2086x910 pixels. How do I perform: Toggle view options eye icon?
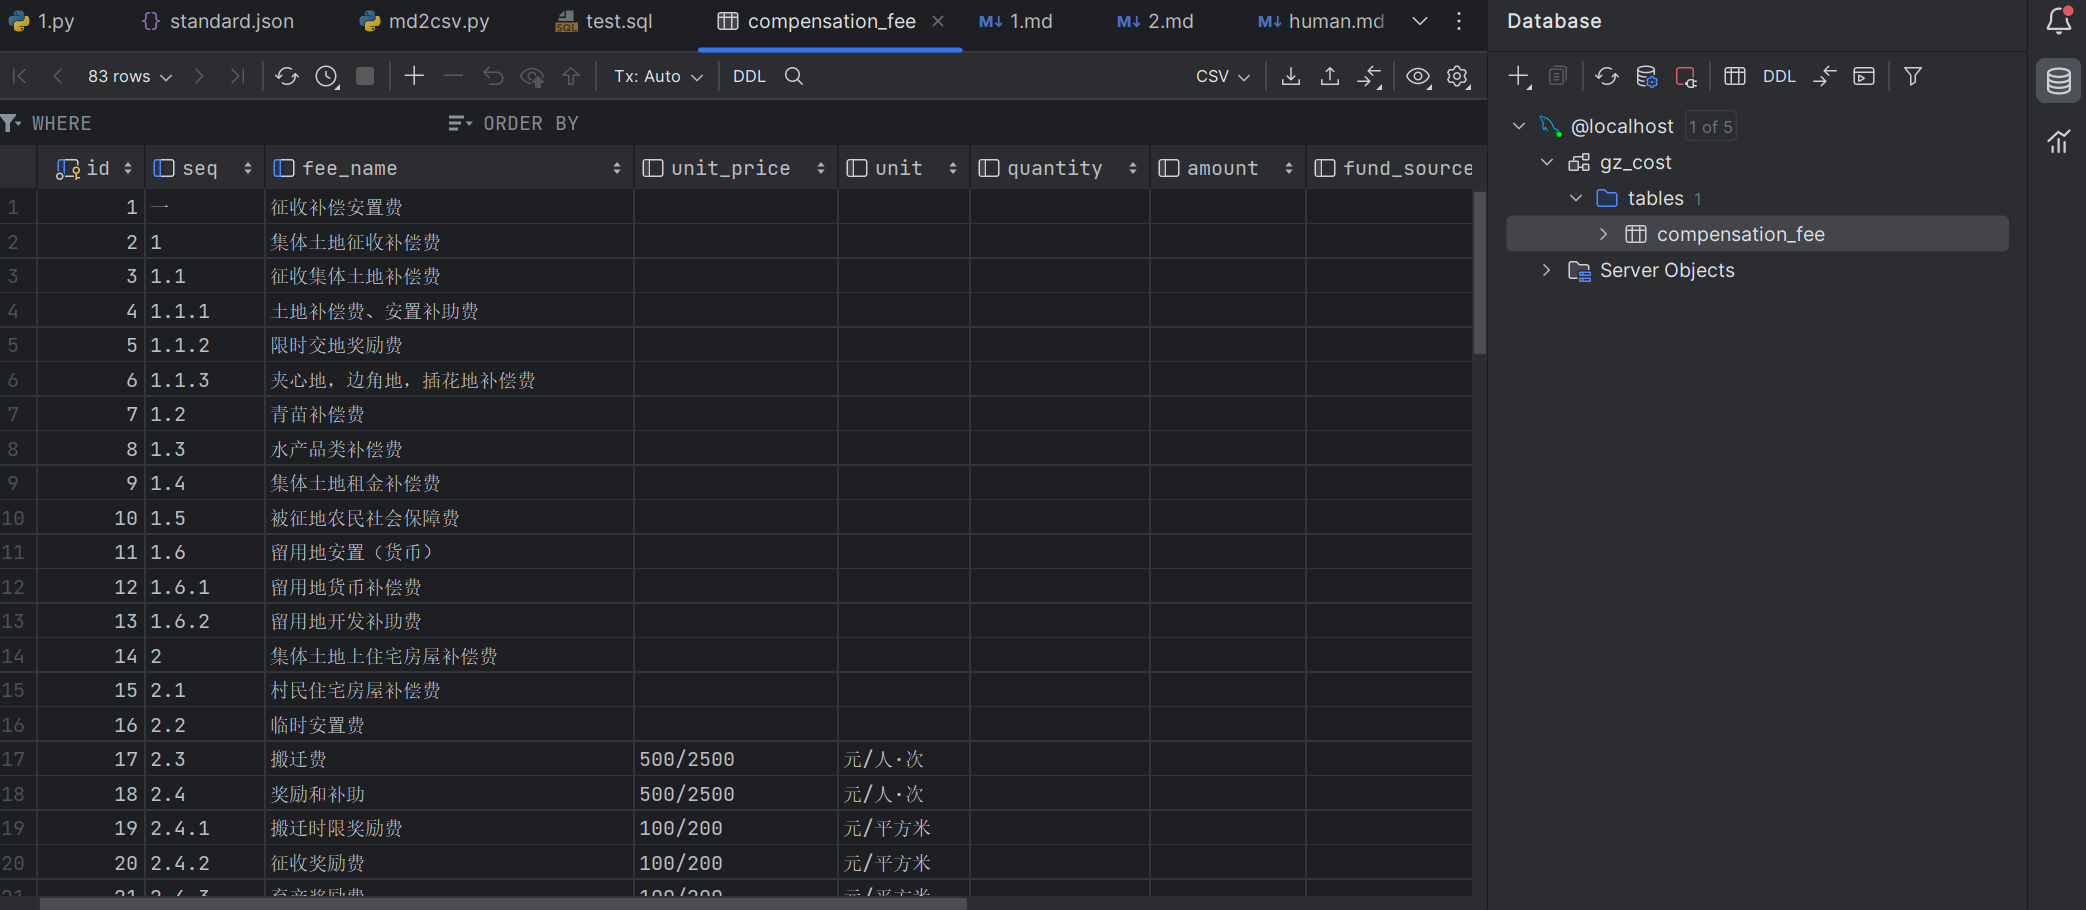pyautogui.click(x=1418, y=76)
